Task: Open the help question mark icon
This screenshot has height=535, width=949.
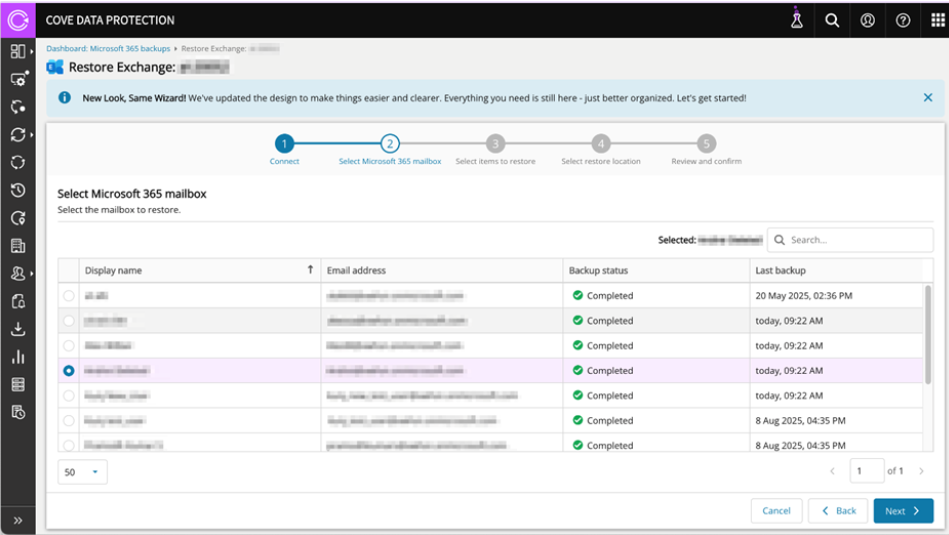Action: coord(903,20)
